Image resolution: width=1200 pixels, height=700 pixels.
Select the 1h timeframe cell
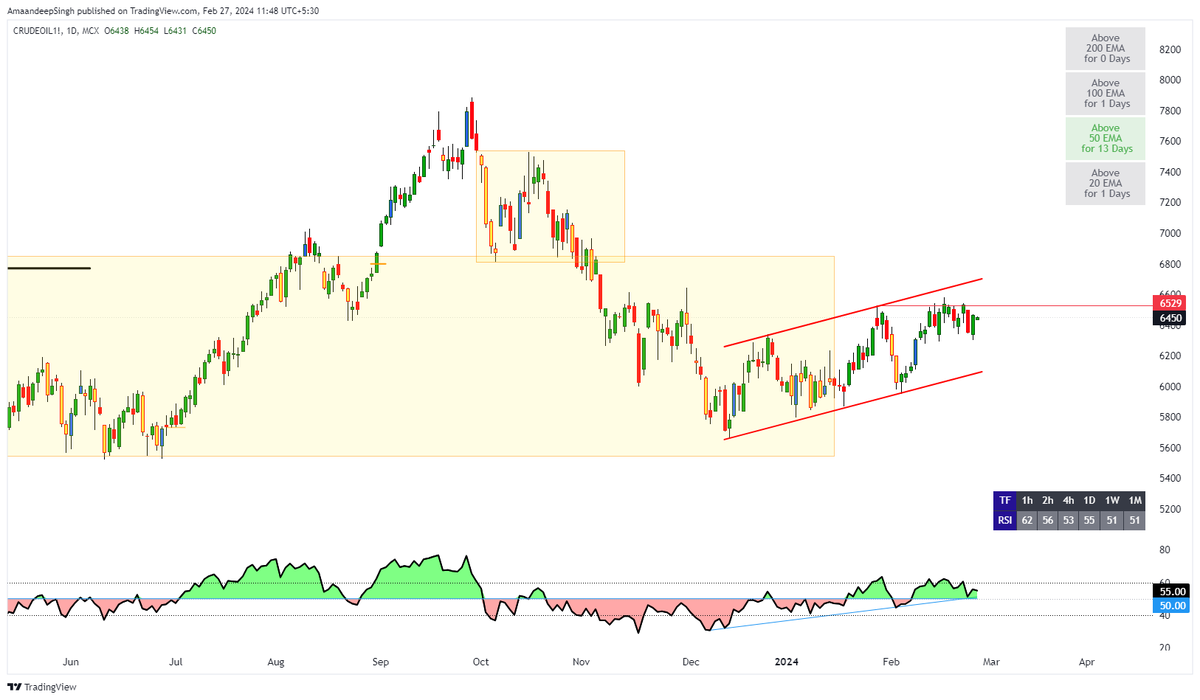tap(1027, 500)
